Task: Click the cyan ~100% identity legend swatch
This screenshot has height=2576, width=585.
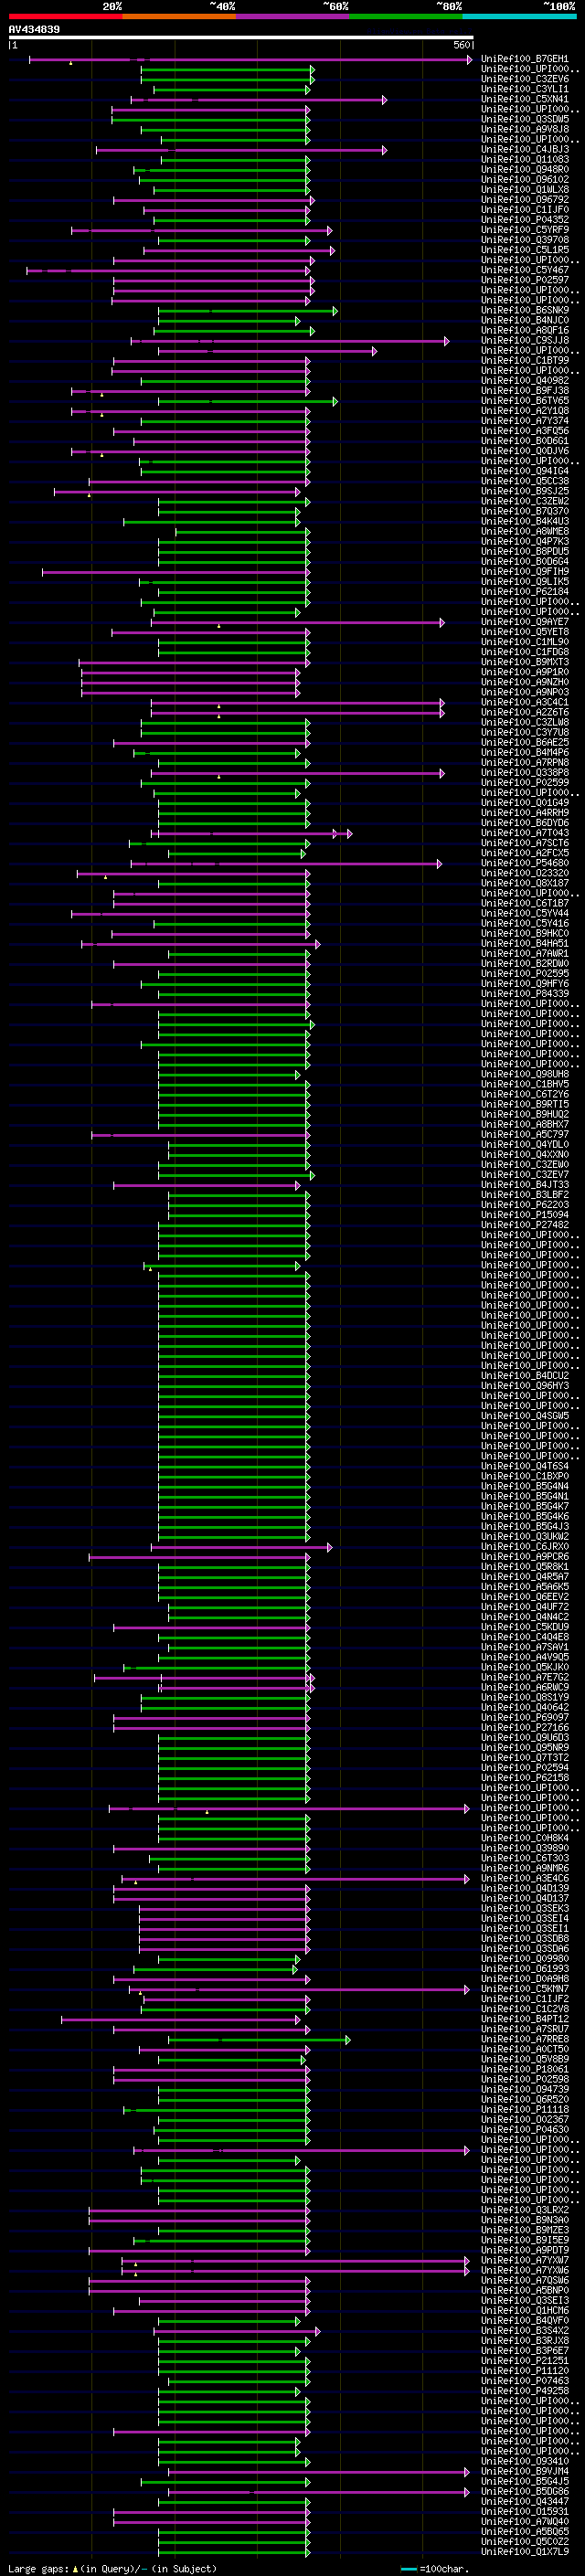Action: [520, 17]
